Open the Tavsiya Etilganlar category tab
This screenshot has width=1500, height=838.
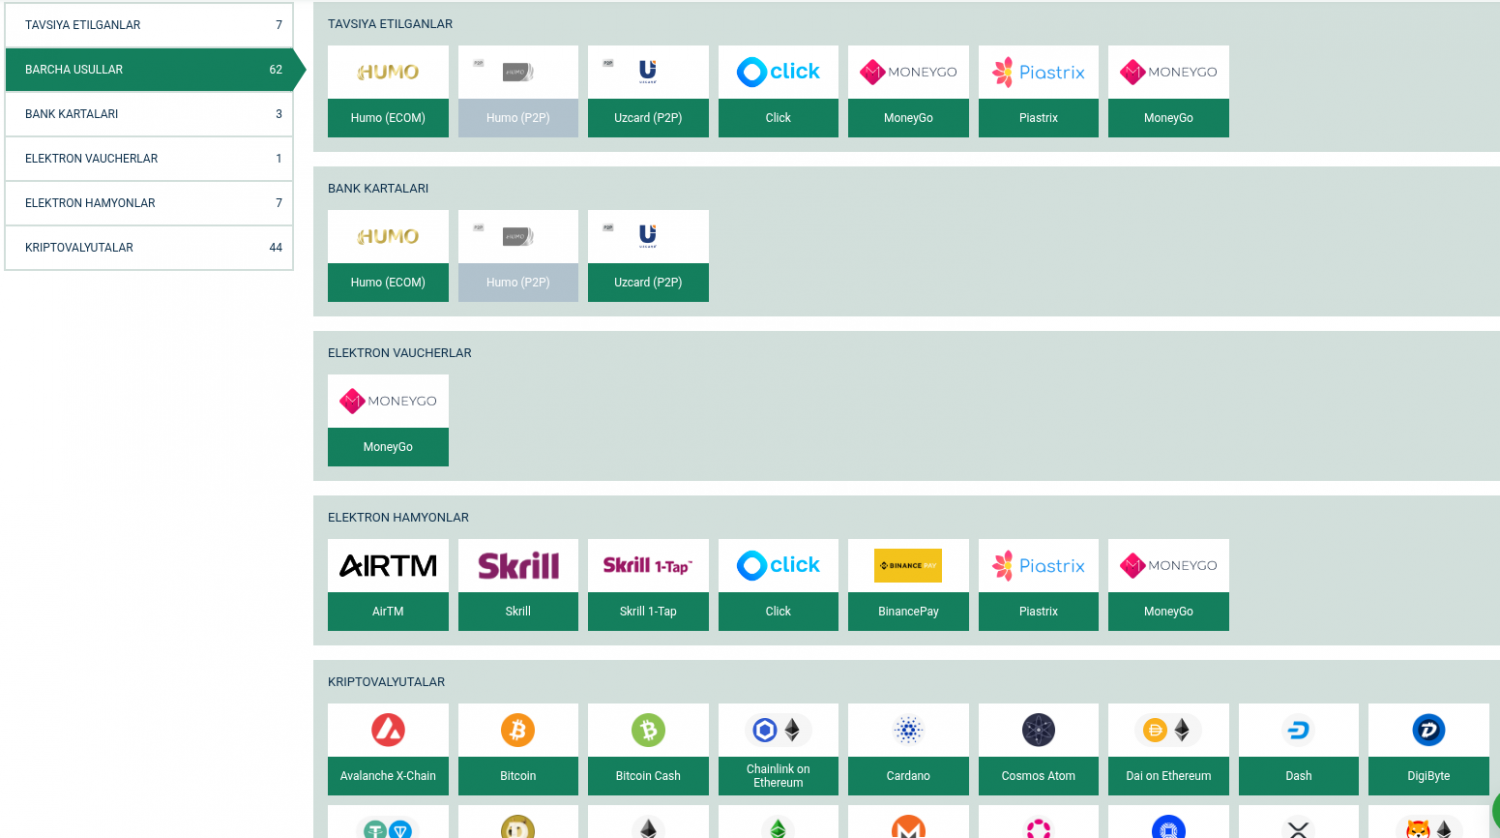coord(149,25)
